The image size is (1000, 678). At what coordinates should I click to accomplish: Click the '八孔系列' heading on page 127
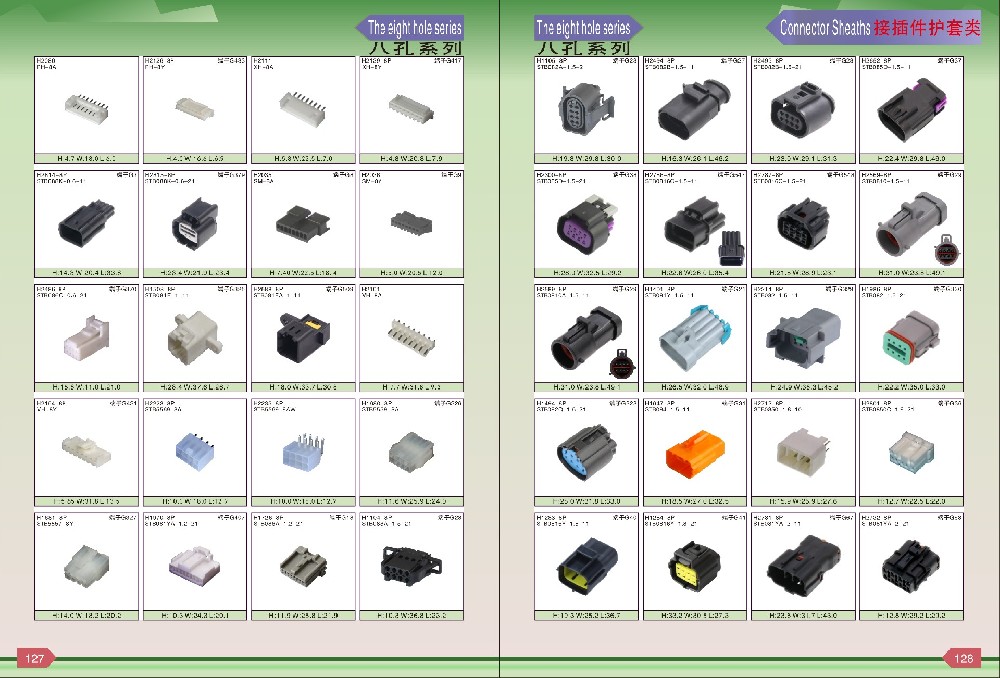pos(415,48)
